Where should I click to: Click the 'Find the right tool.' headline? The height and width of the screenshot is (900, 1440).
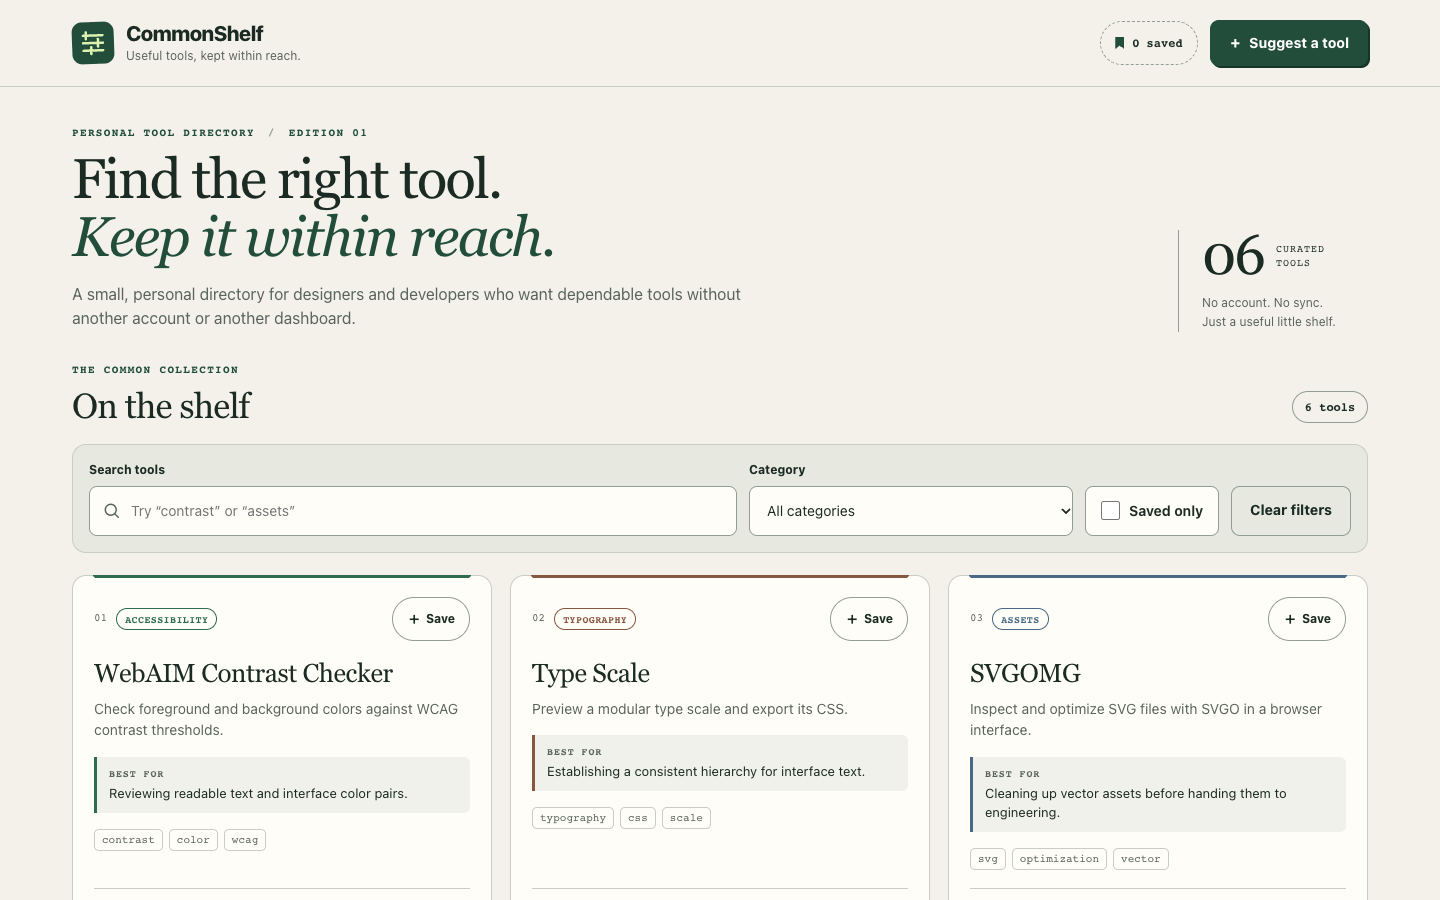[x=287, y=179]
